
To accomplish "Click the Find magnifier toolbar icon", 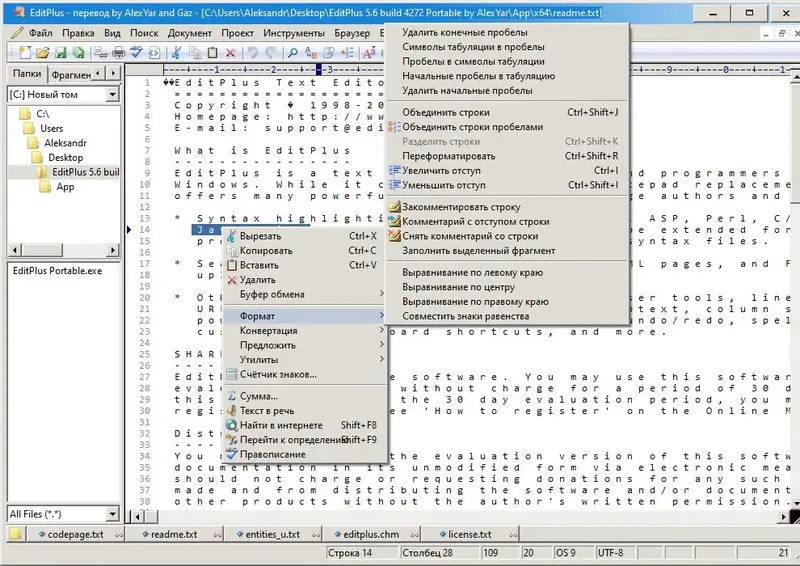I will [293, 53].
